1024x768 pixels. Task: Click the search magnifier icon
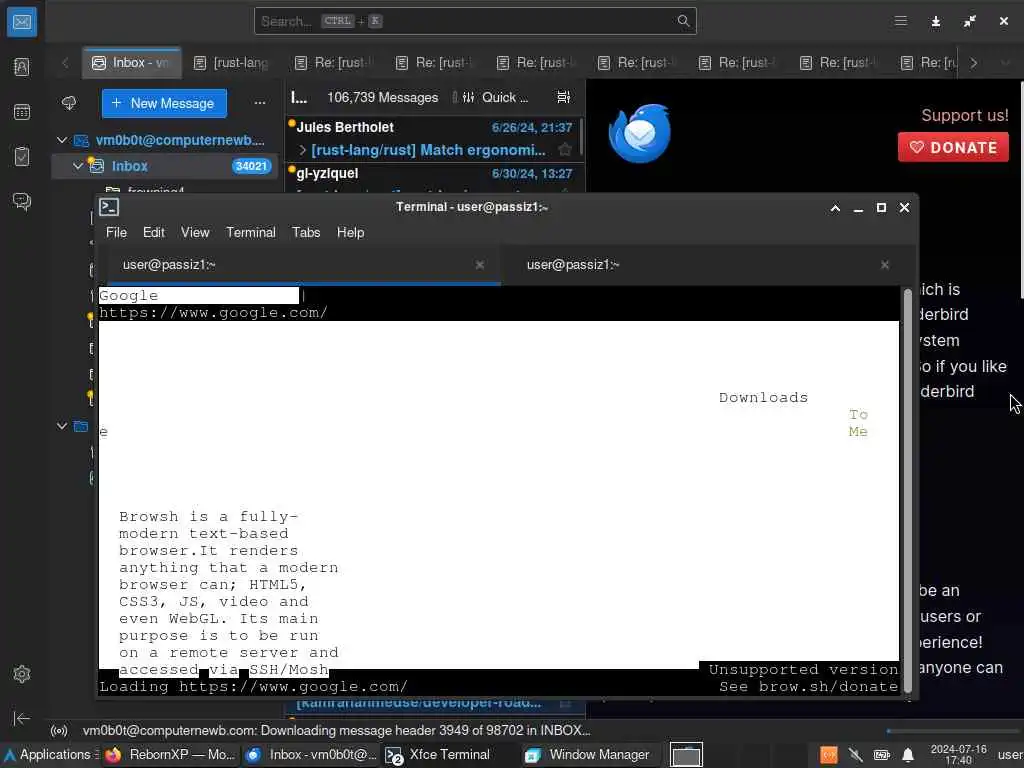(x=683, y=21)
